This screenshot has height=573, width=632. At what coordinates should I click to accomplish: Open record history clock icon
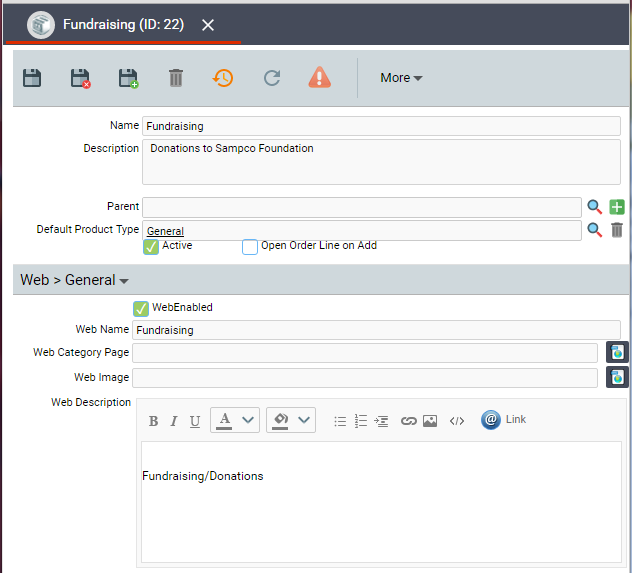pyautogui.click(x=223, y=78)
